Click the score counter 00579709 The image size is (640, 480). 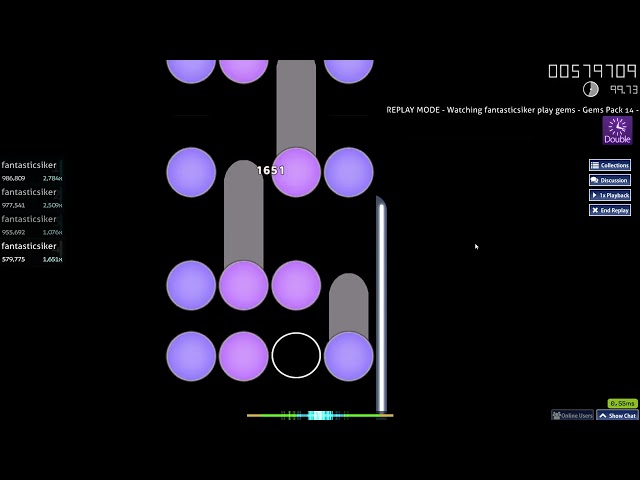[593, 71]
